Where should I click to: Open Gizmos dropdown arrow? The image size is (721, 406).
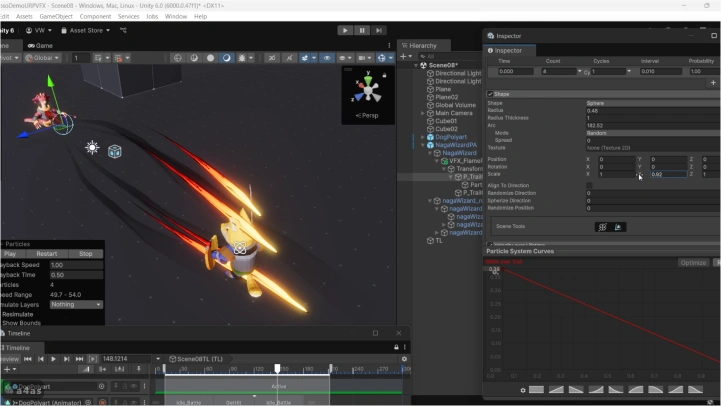pyautogui.click(x=391, y=58)
